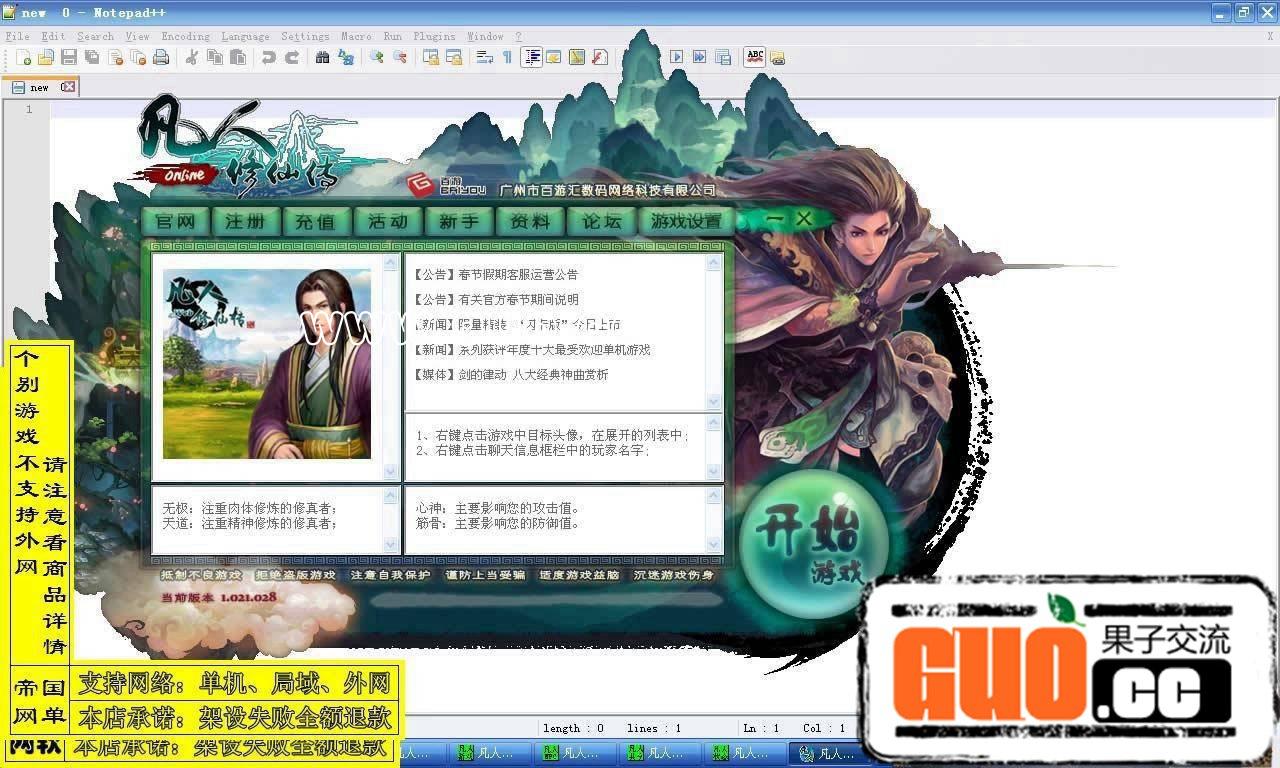Open the Edit menu
The image size is (1280, 768).
pyautogui.click(x=54, y=36)
